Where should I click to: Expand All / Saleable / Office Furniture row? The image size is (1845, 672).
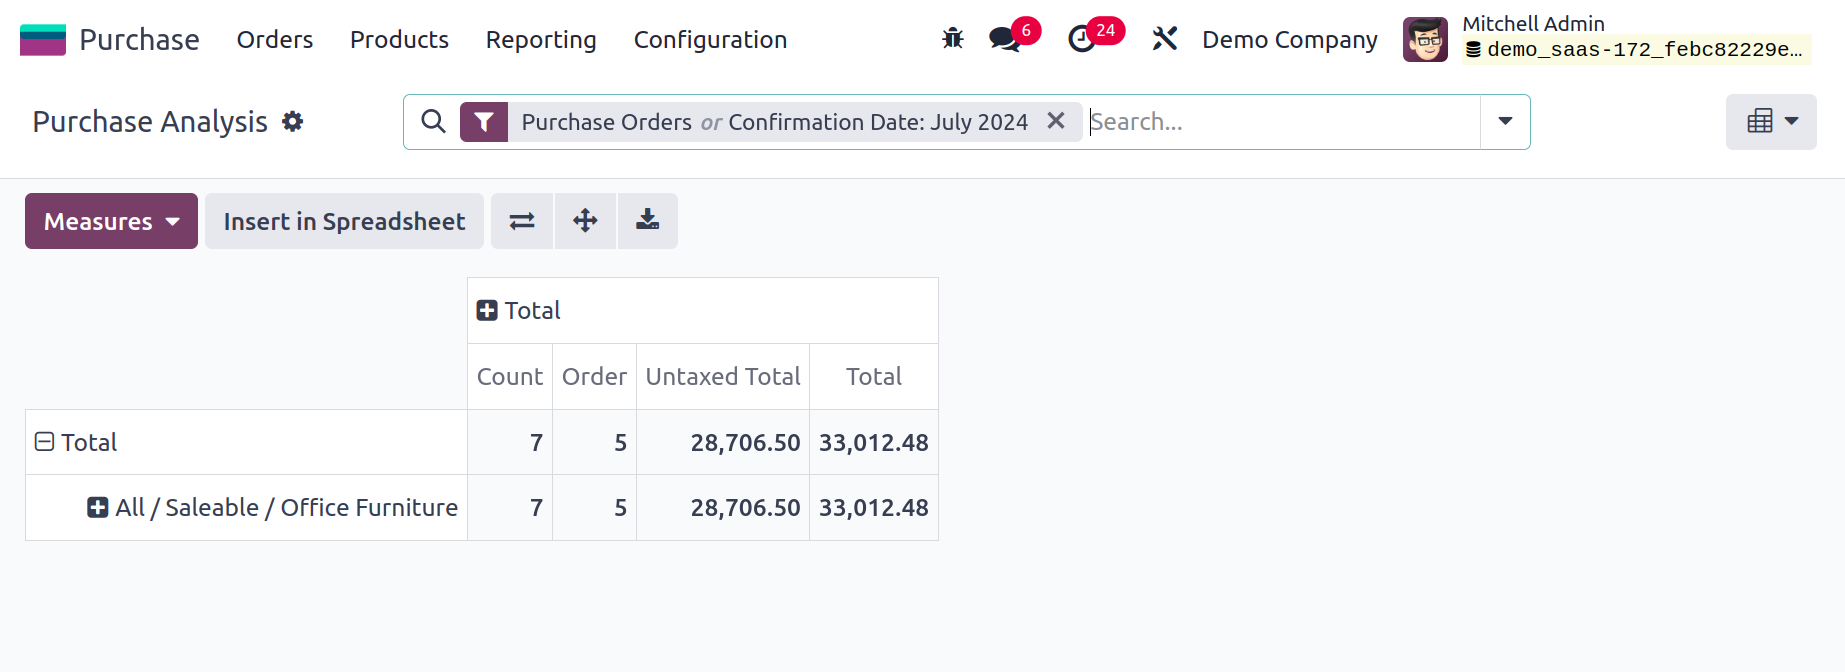(x=98, y=508)
